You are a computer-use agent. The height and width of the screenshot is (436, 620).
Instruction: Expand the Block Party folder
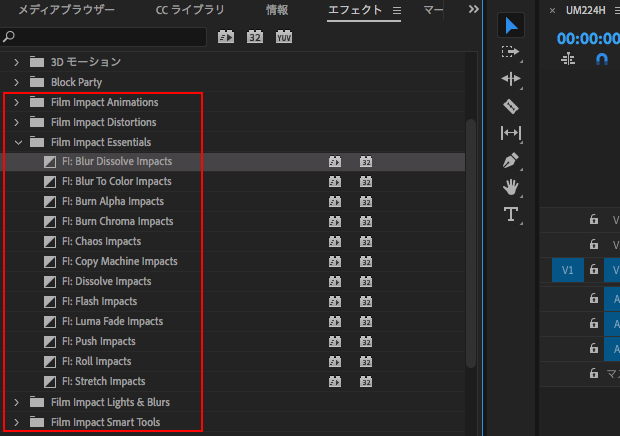[16, 82]
